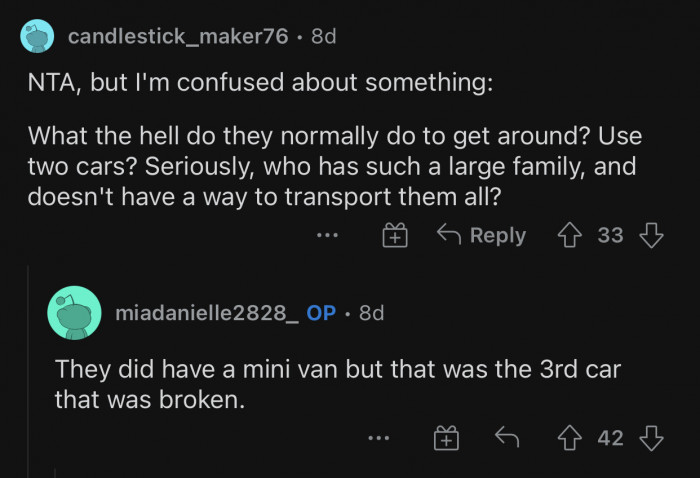
Task: Click the blue OP badge
Action: pos(321,313)
